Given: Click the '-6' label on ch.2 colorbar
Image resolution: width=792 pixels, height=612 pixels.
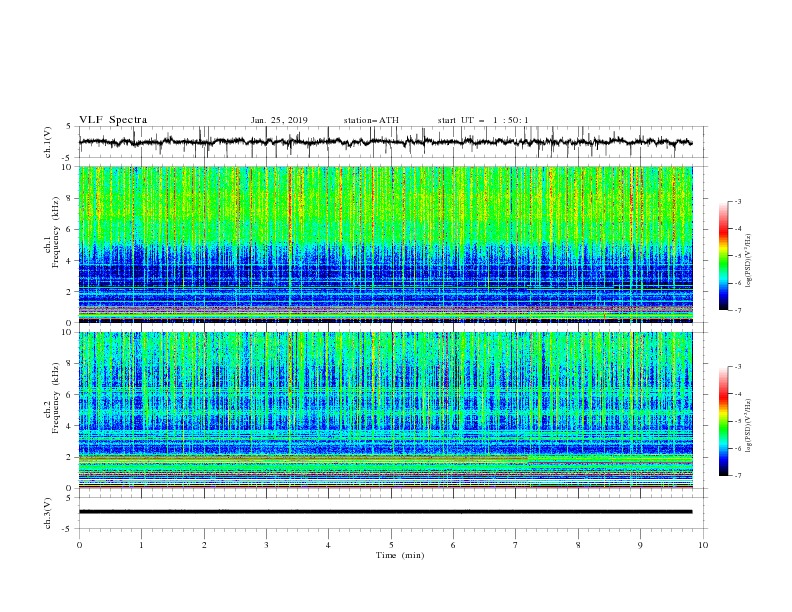Looking at the screenshot, I should point(737,448).
